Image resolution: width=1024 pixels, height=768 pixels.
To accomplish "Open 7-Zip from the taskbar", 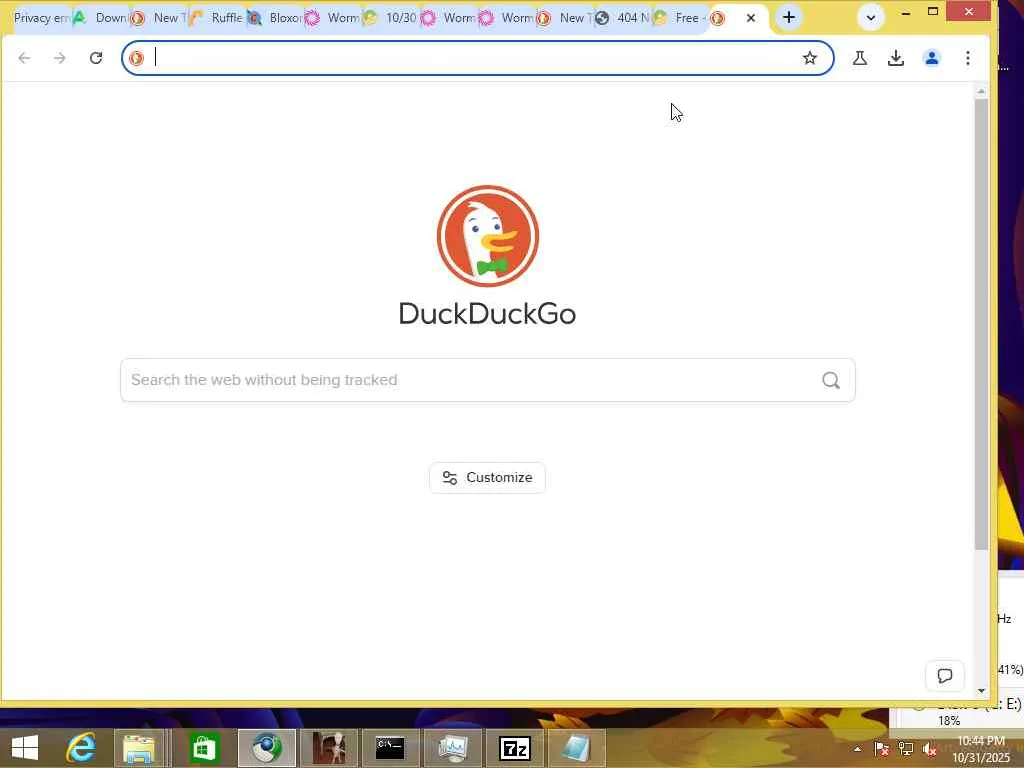I will (515, 748).
